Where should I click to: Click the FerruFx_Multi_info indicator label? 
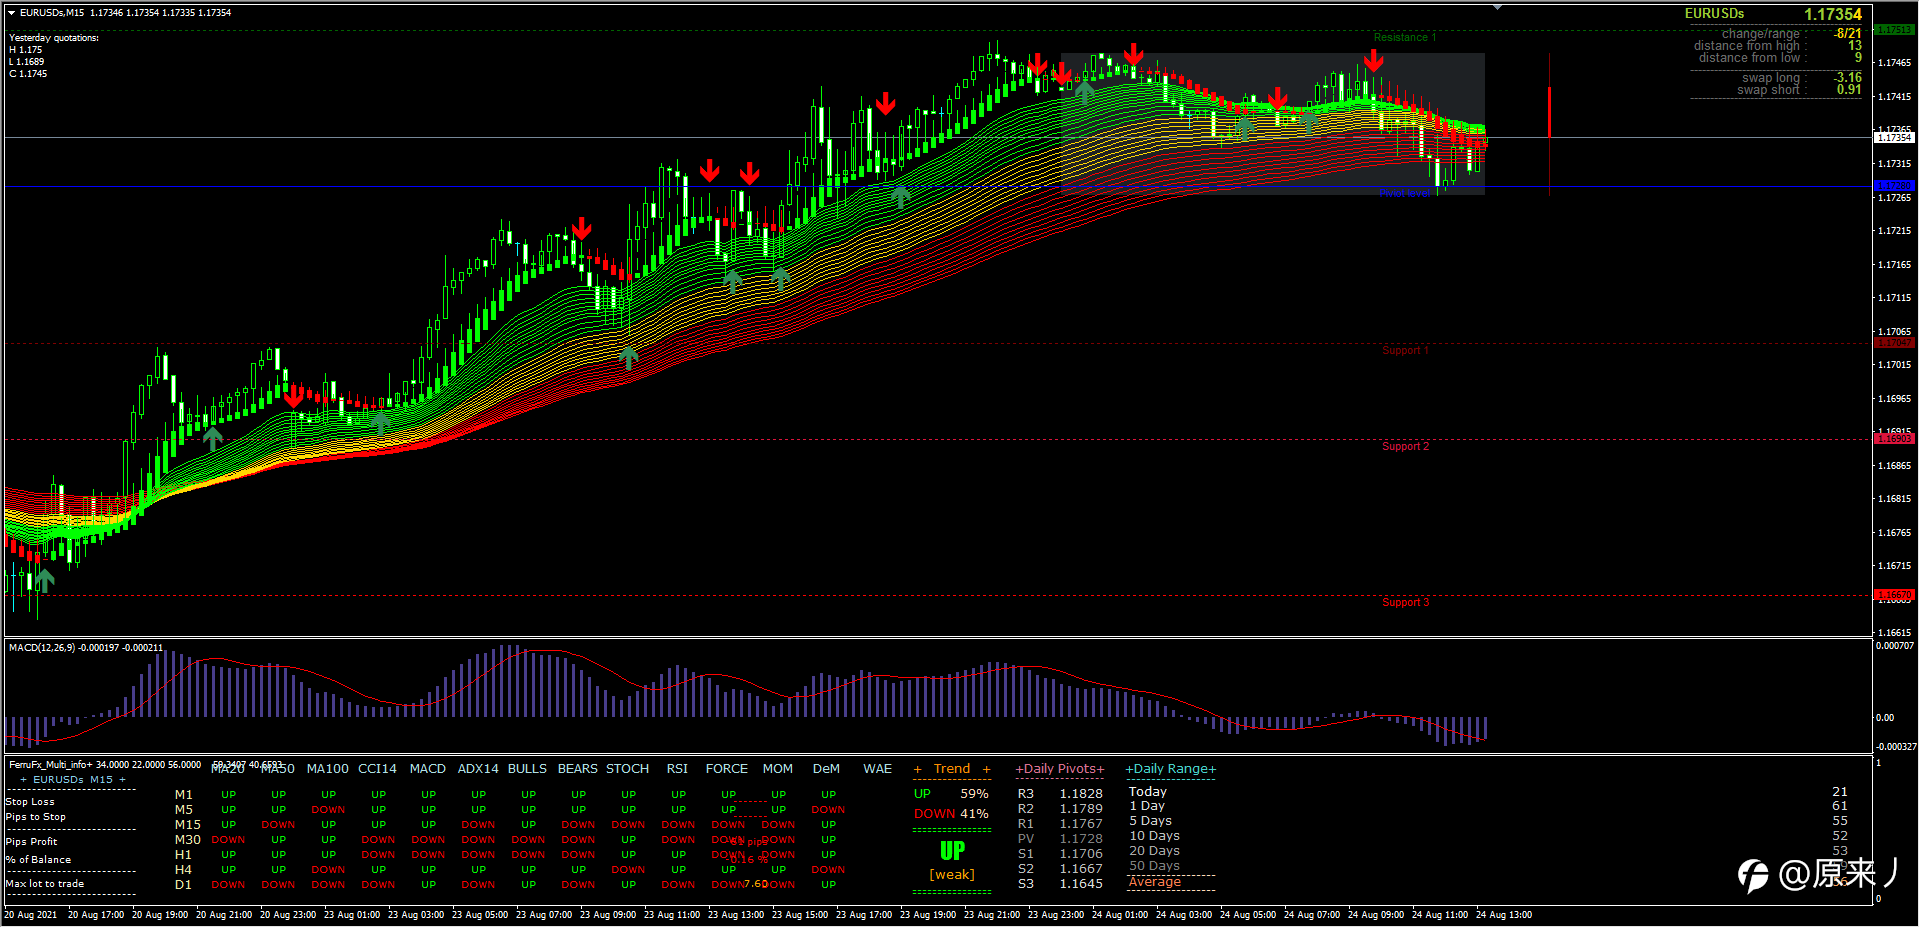[x=50, y=765]
